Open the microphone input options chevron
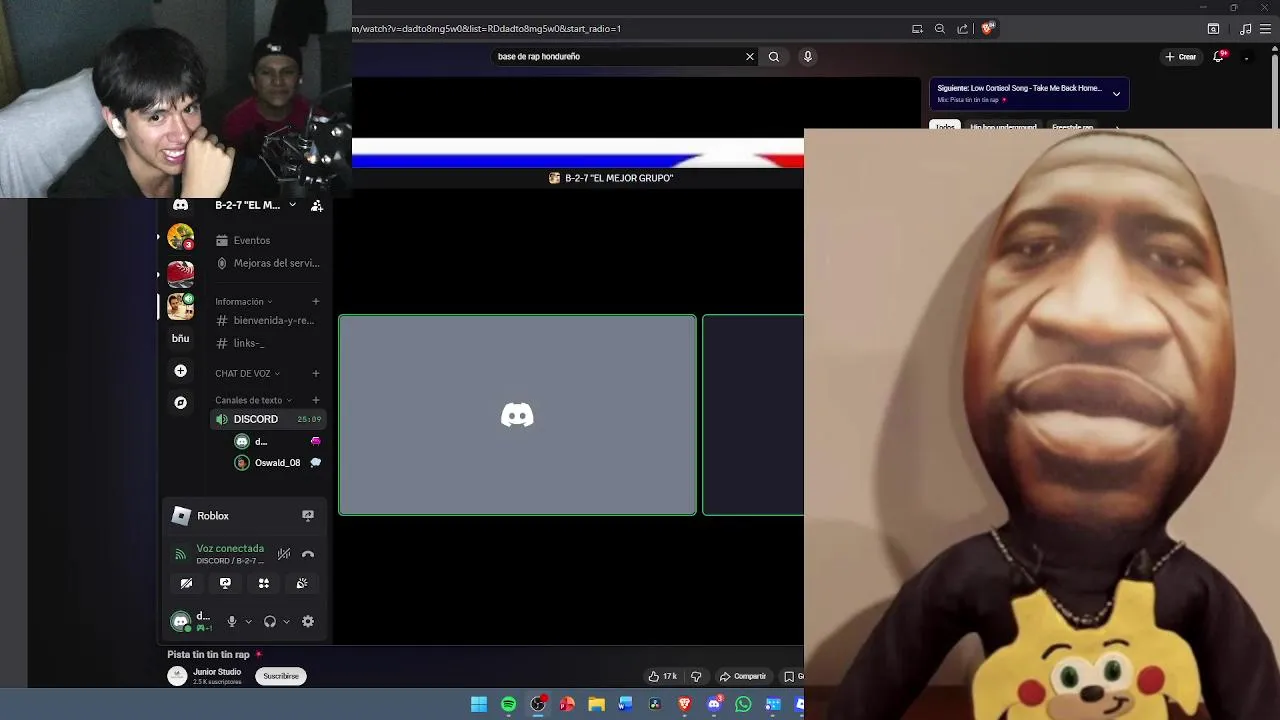This screenshot has height=720, width=1280. pos(249,622)
